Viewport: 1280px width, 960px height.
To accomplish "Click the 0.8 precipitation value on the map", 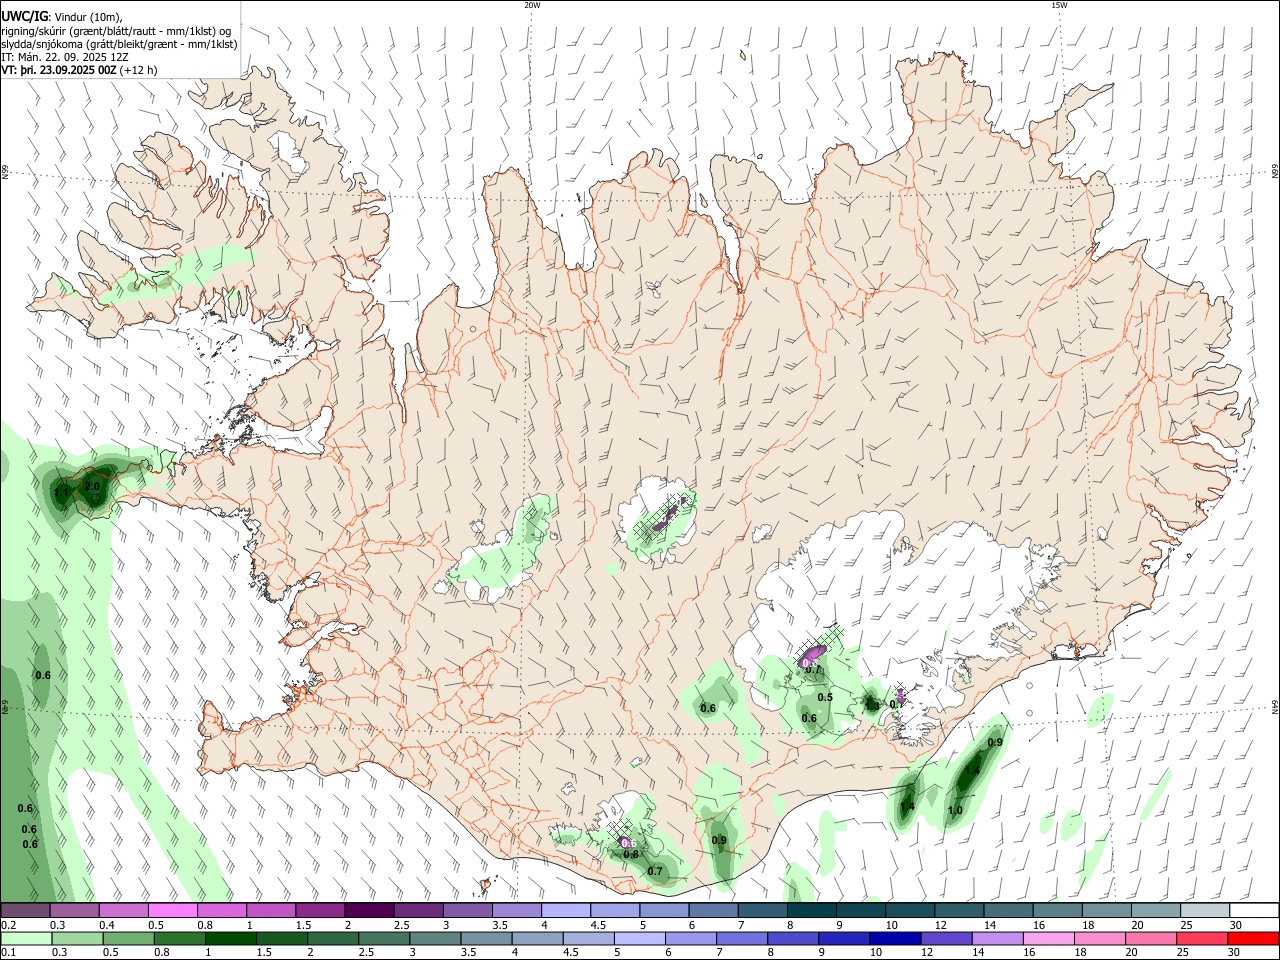I will (631, 854).
